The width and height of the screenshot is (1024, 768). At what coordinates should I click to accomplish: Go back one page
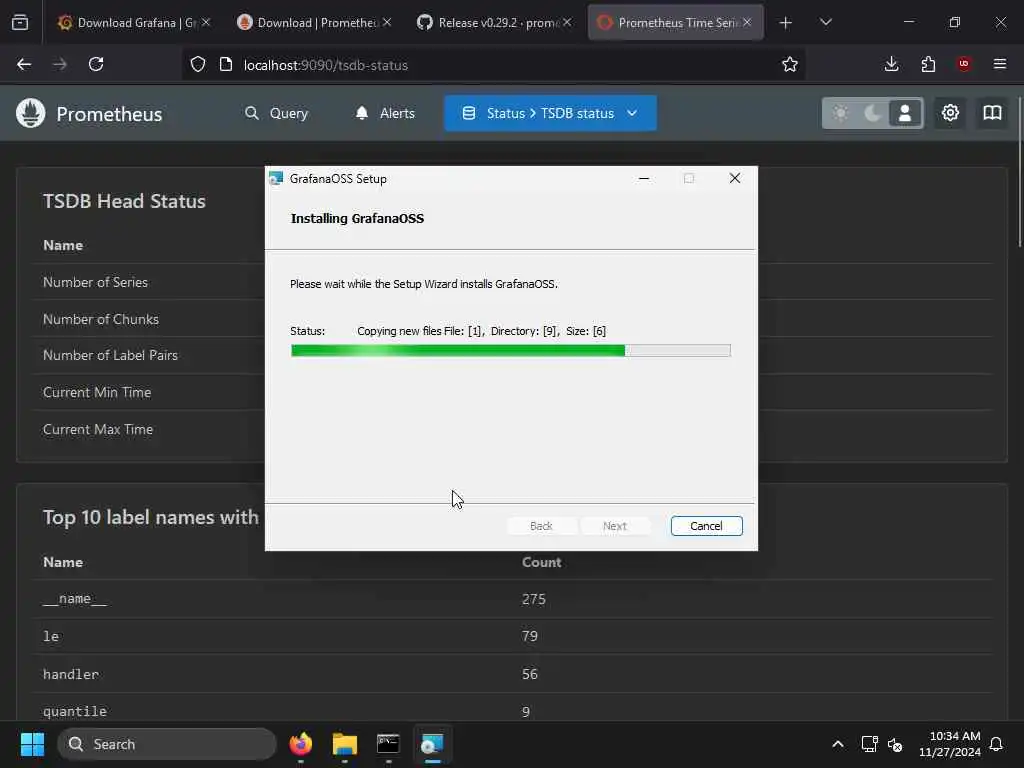tap(24, 64)
